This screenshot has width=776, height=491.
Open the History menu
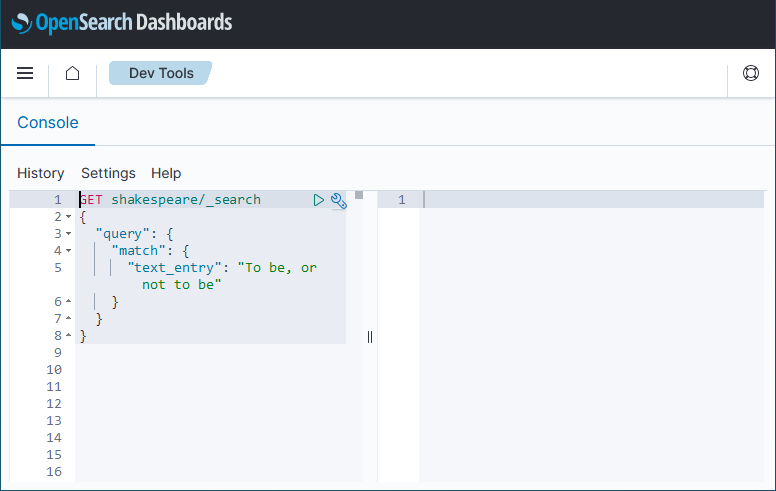tap(41, 173)
